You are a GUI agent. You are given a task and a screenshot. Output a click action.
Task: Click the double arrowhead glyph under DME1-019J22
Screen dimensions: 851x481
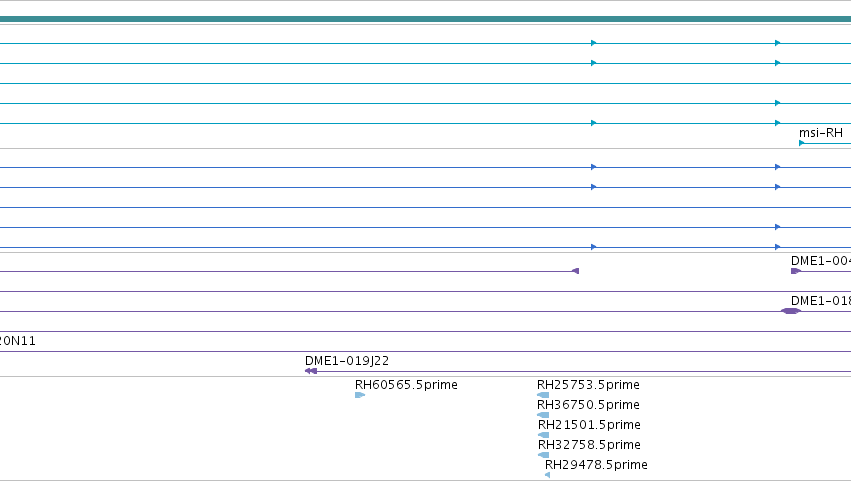click(x=311, y=371)
